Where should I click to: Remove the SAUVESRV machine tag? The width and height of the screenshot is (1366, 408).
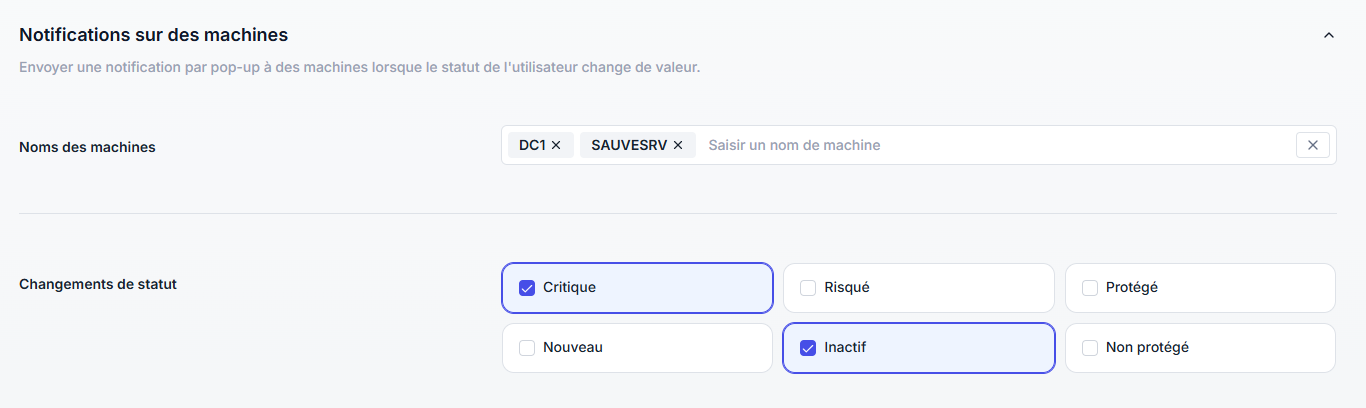point(678,145)
